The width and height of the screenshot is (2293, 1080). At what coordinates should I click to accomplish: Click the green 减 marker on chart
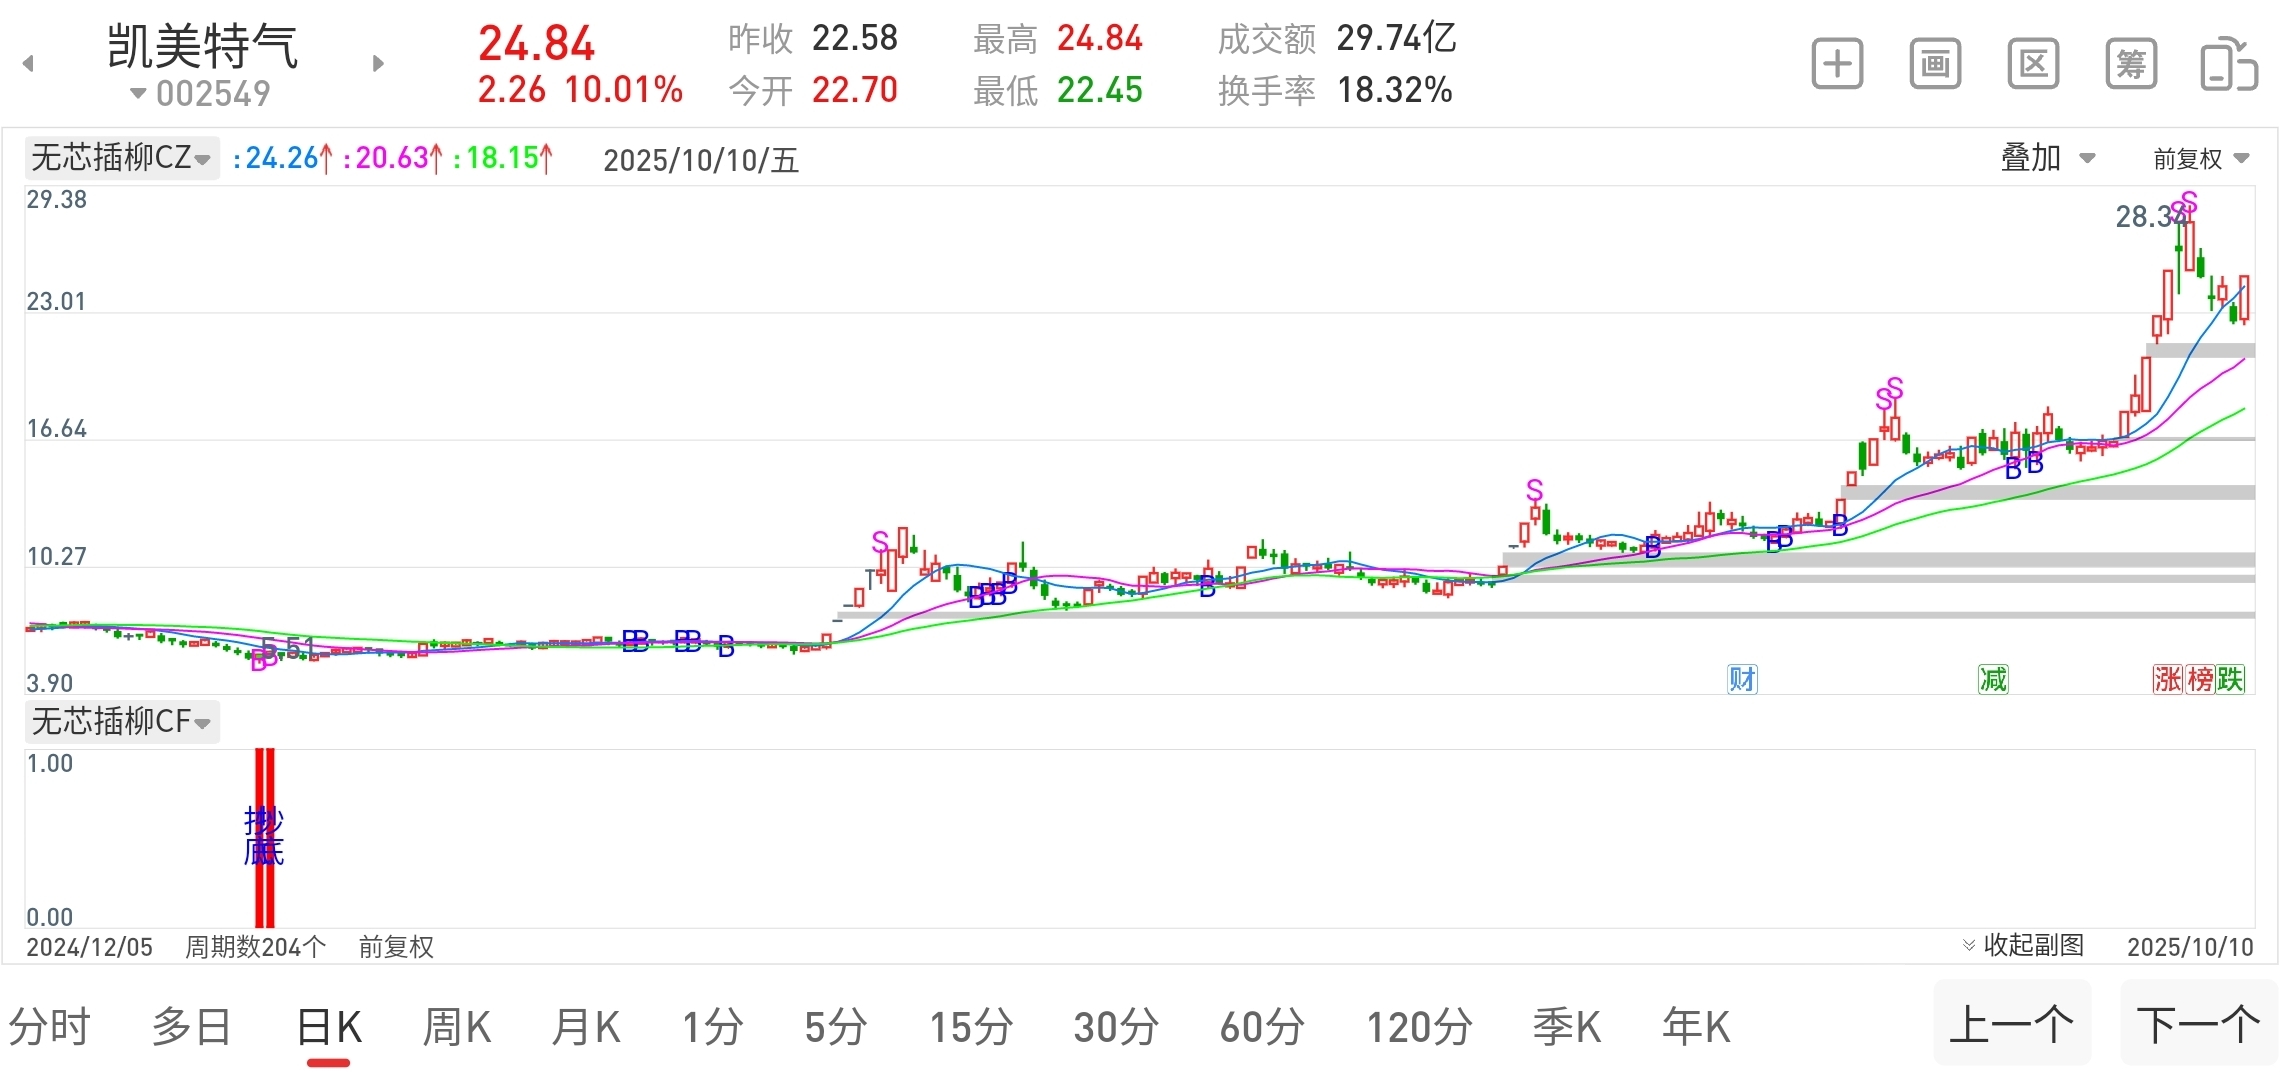(x=1993, y=680)
